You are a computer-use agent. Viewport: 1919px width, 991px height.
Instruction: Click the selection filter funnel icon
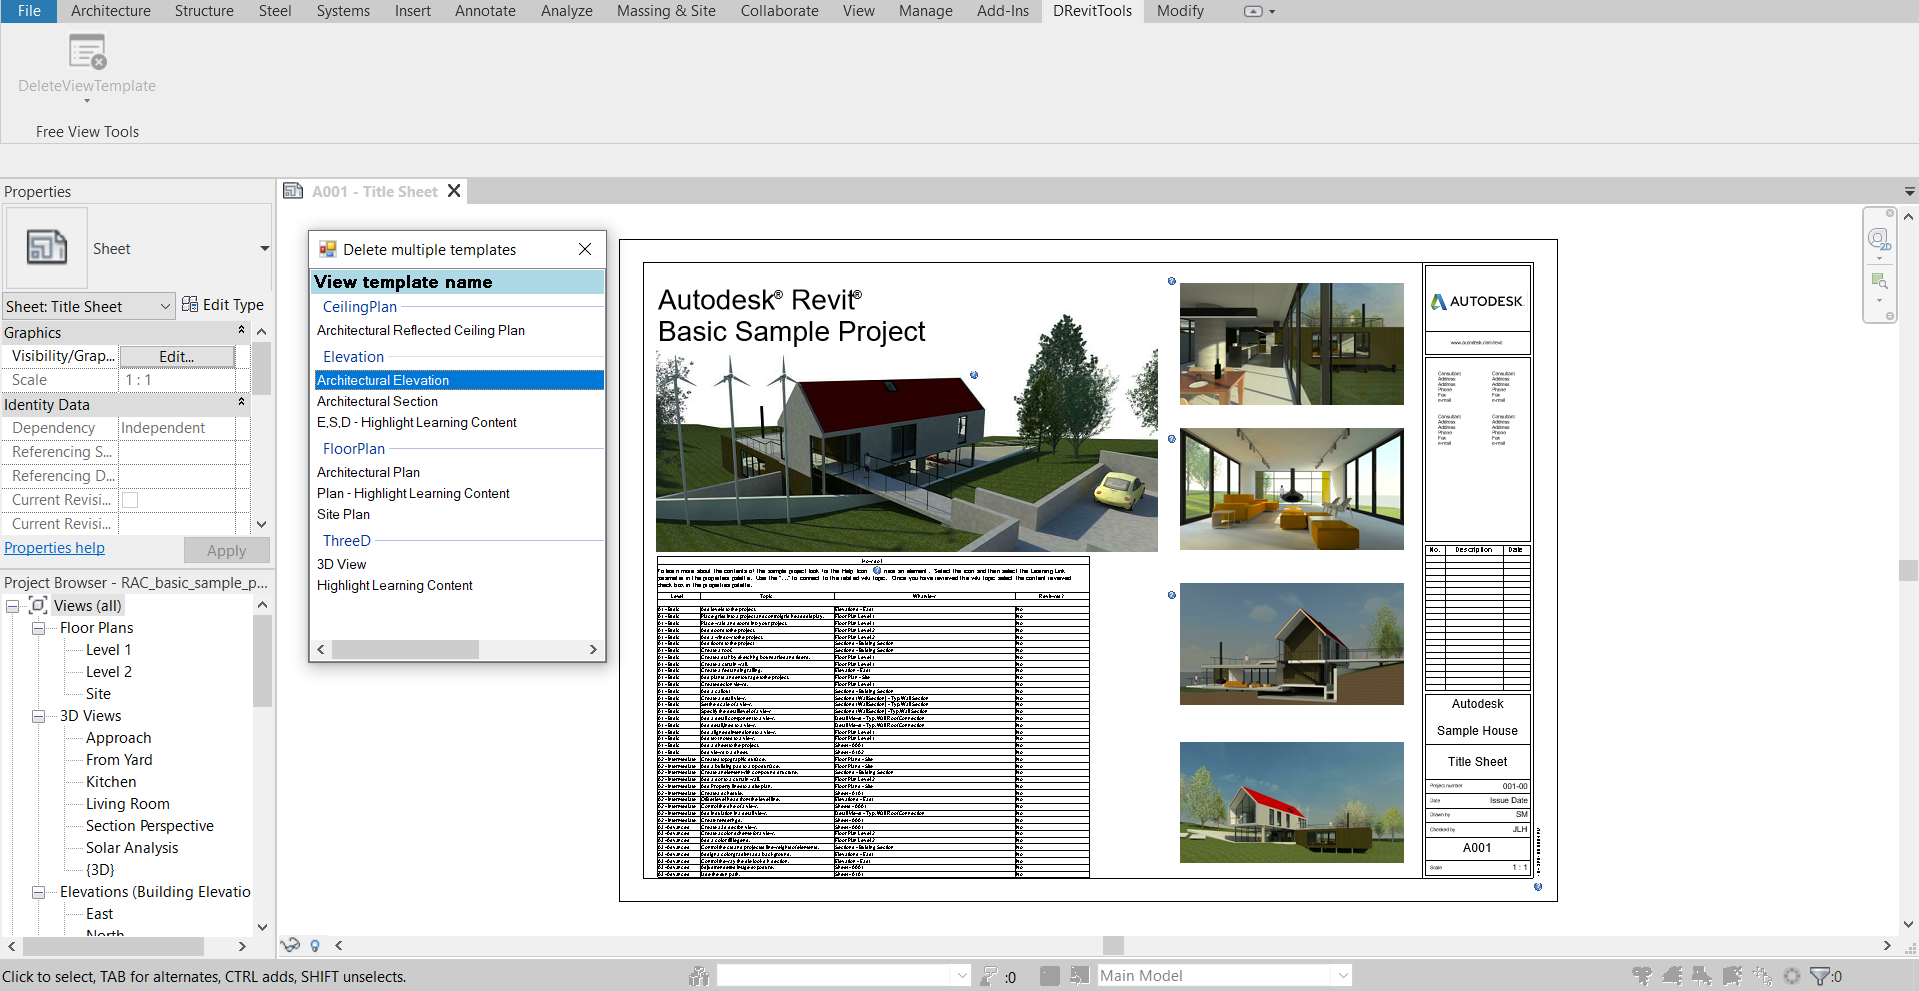[x=1820, y=976]
